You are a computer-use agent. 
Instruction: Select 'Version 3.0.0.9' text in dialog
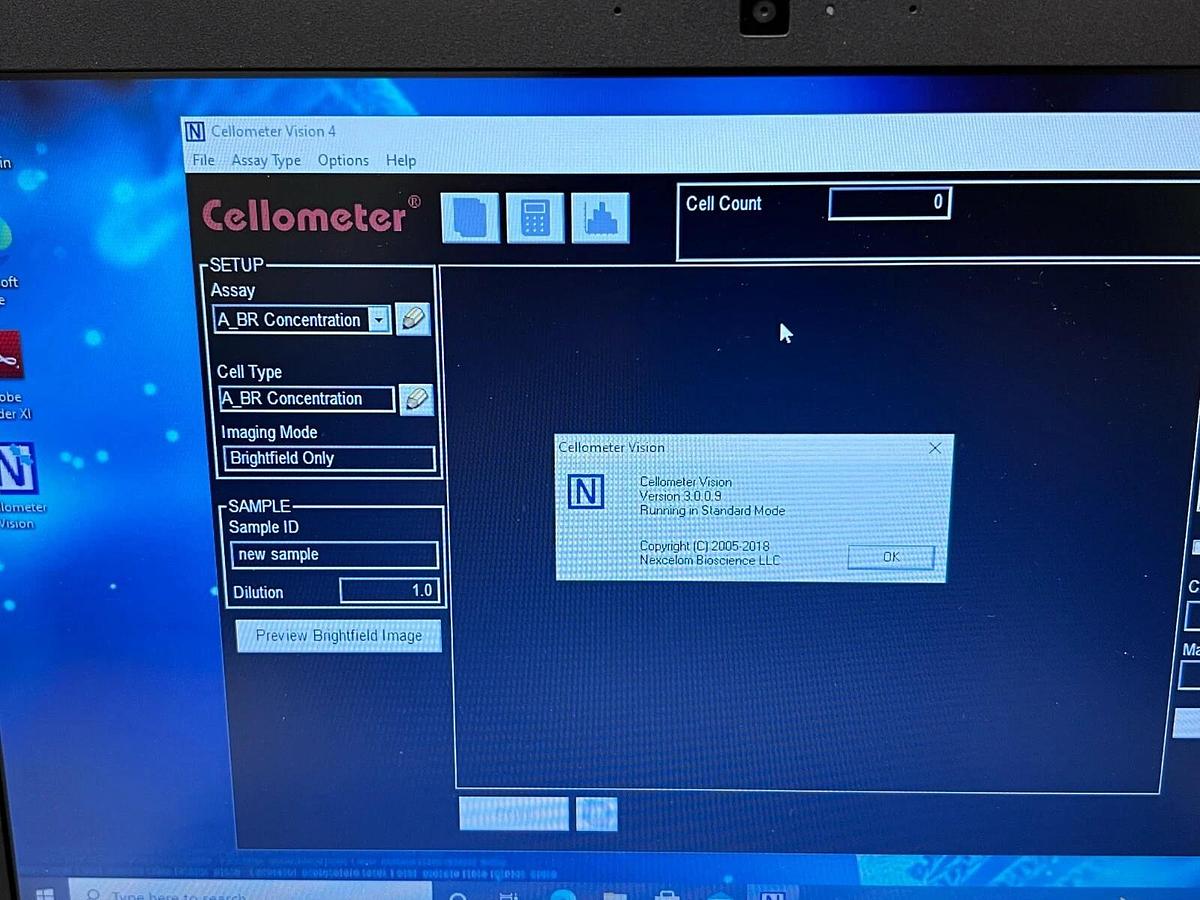[680, 496]
